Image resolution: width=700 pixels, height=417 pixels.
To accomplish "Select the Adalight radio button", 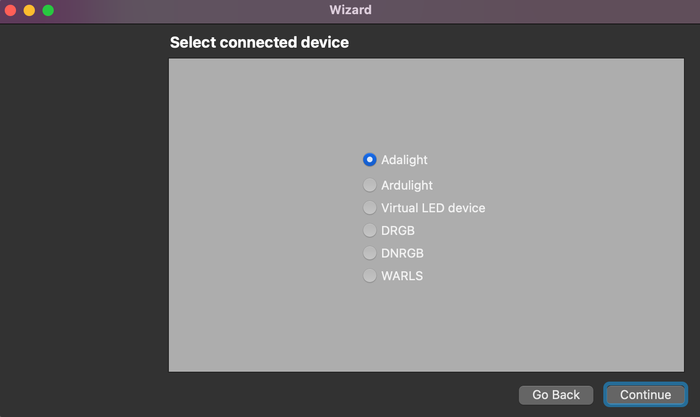I will pos(370,160).
